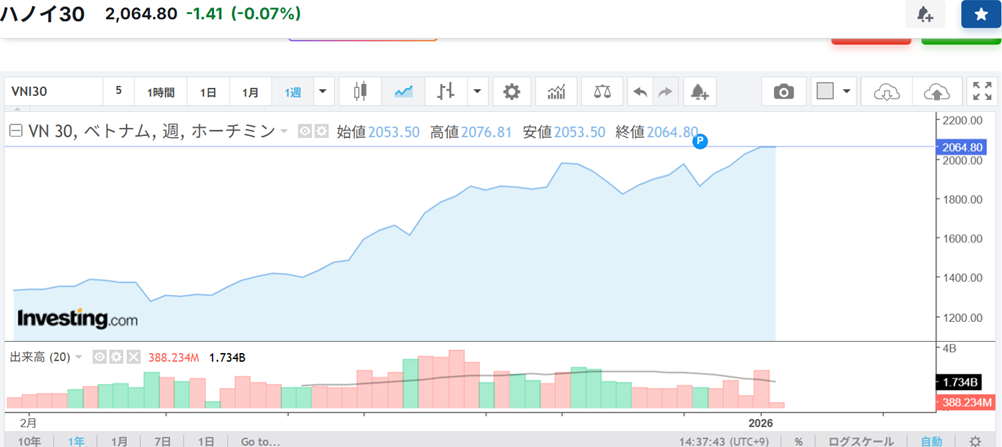Click the cloud upload save icon

(936, 92)
